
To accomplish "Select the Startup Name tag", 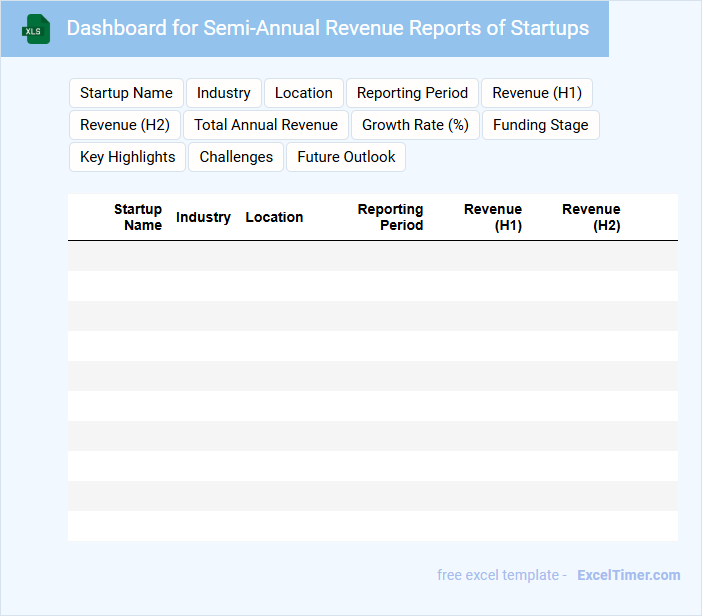I will tap(126, 93).
